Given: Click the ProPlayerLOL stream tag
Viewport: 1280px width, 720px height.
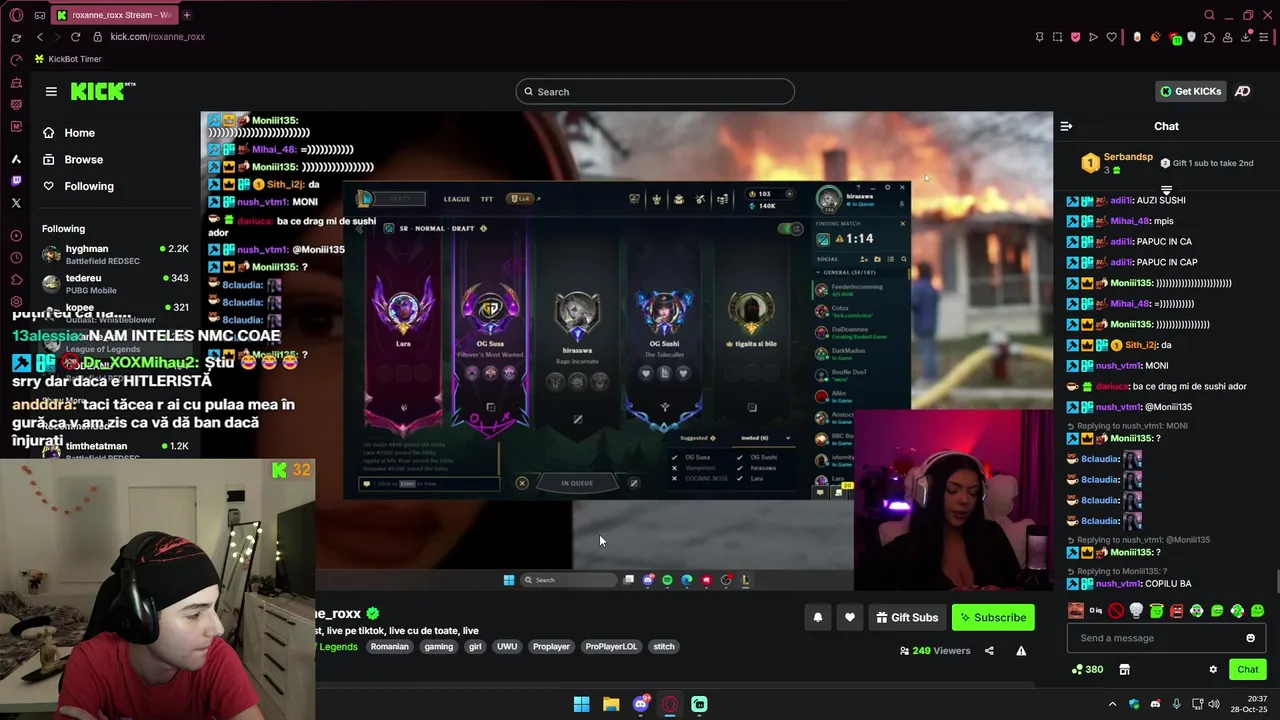Looking at the screenshot, I should tap(611, 647).
